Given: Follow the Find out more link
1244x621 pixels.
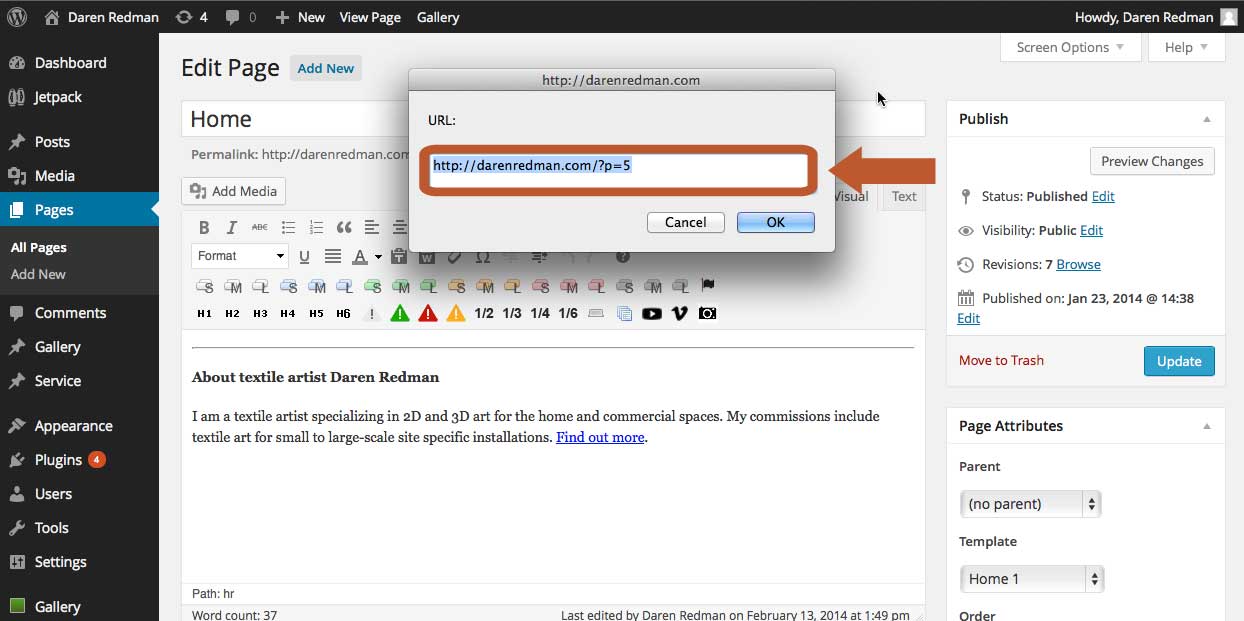Looking at the screenshot, I should pos(600,437).
